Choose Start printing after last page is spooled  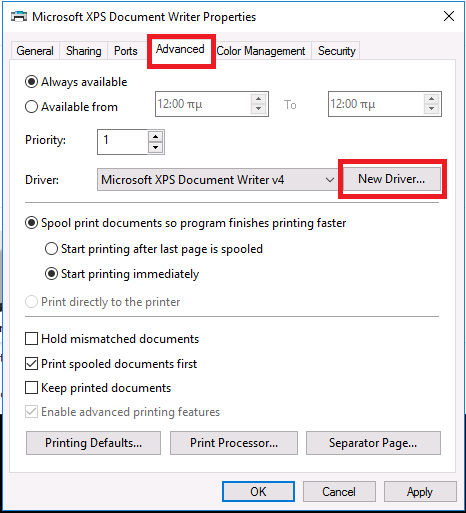click(51, 249)
